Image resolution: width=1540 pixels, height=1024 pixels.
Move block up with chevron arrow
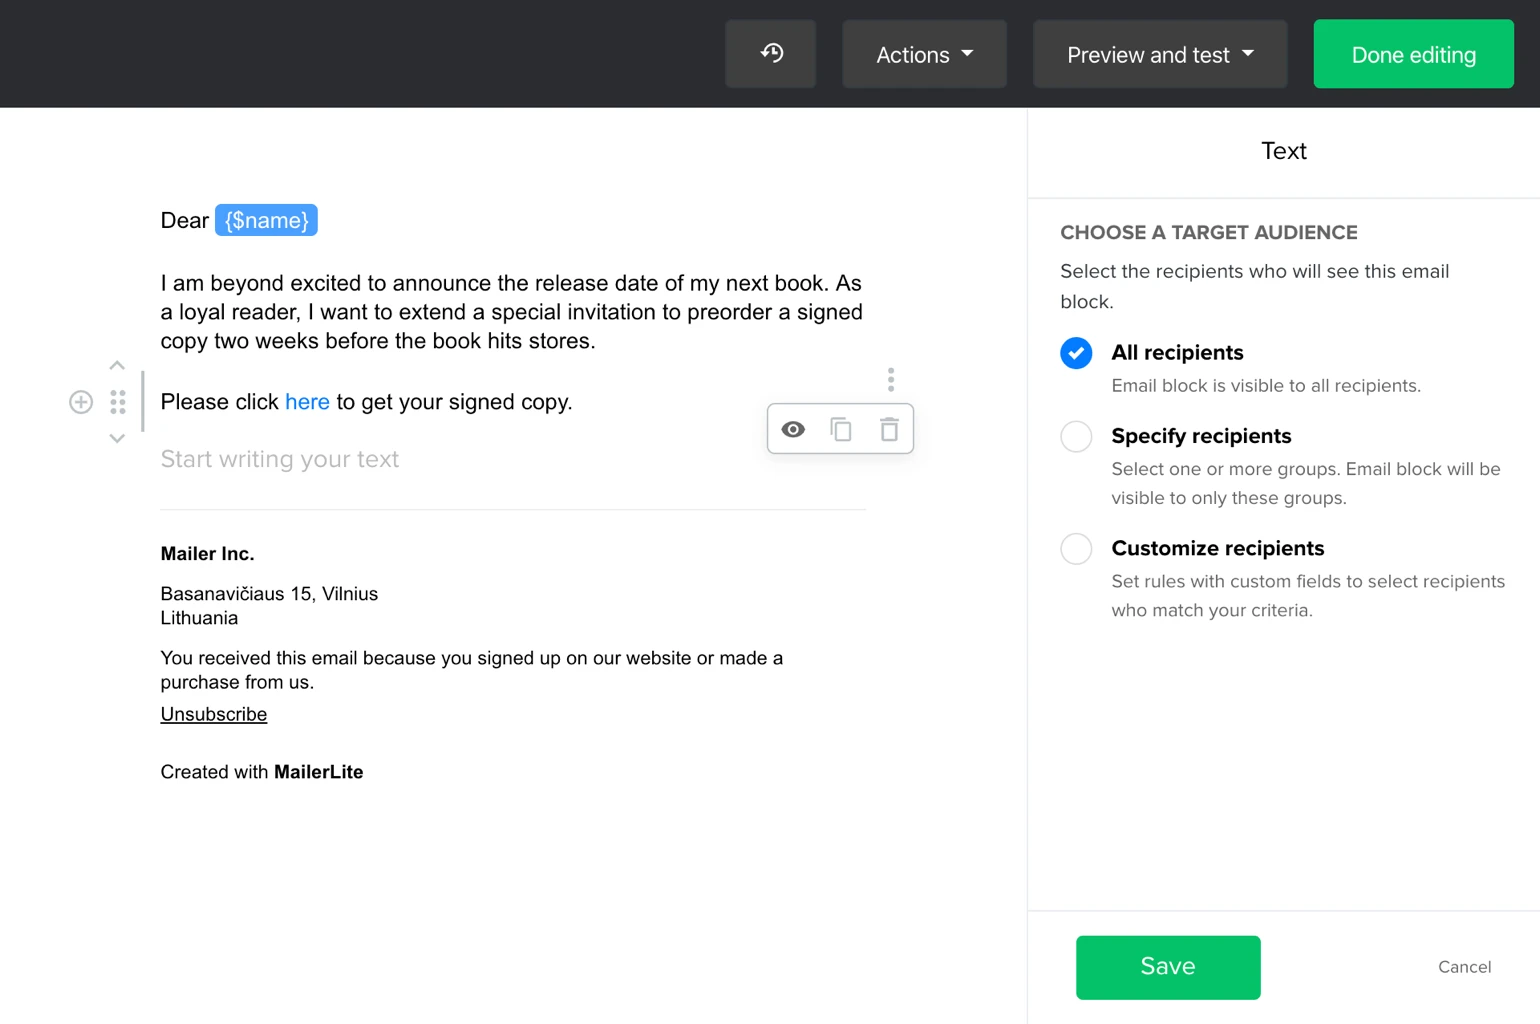(x=117, y=366)
